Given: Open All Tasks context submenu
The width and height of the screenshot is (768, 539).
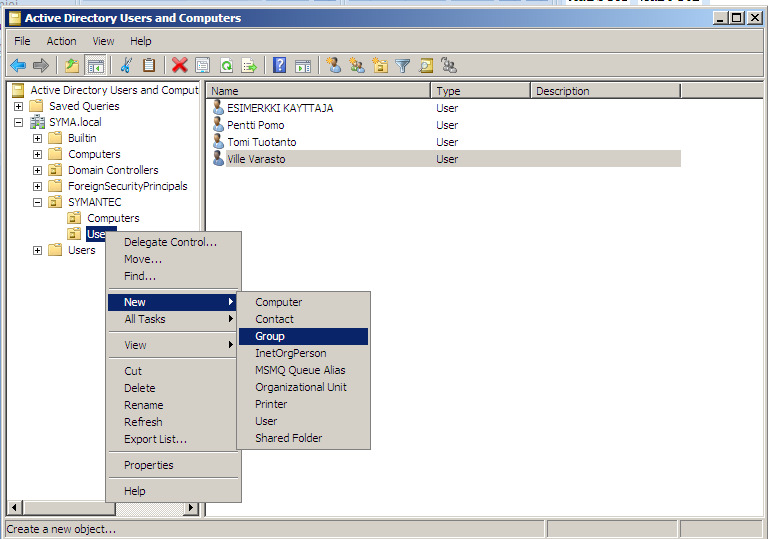Looking at the screenshot, I should pos(173,319).
